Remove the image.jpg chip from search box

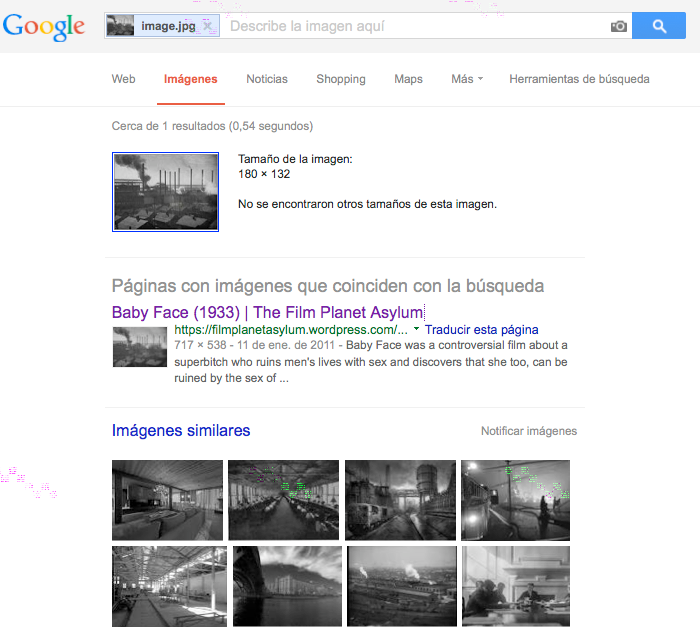(x=207, y=27)
